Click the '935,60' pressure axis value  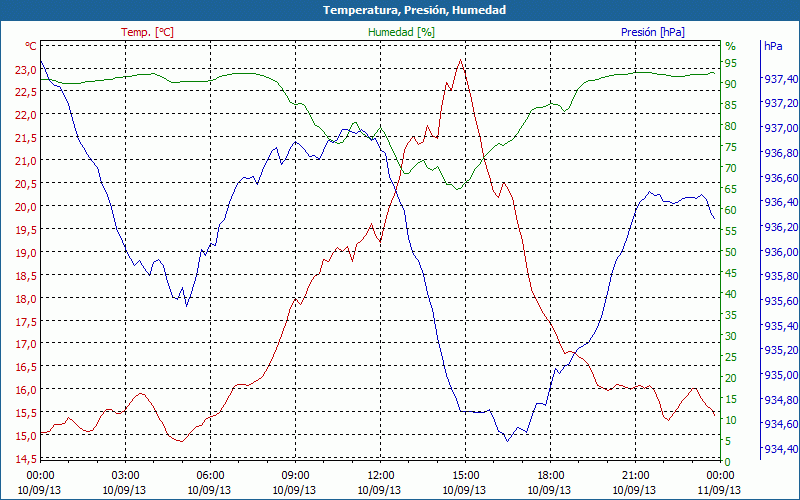(x=781, y=301)
